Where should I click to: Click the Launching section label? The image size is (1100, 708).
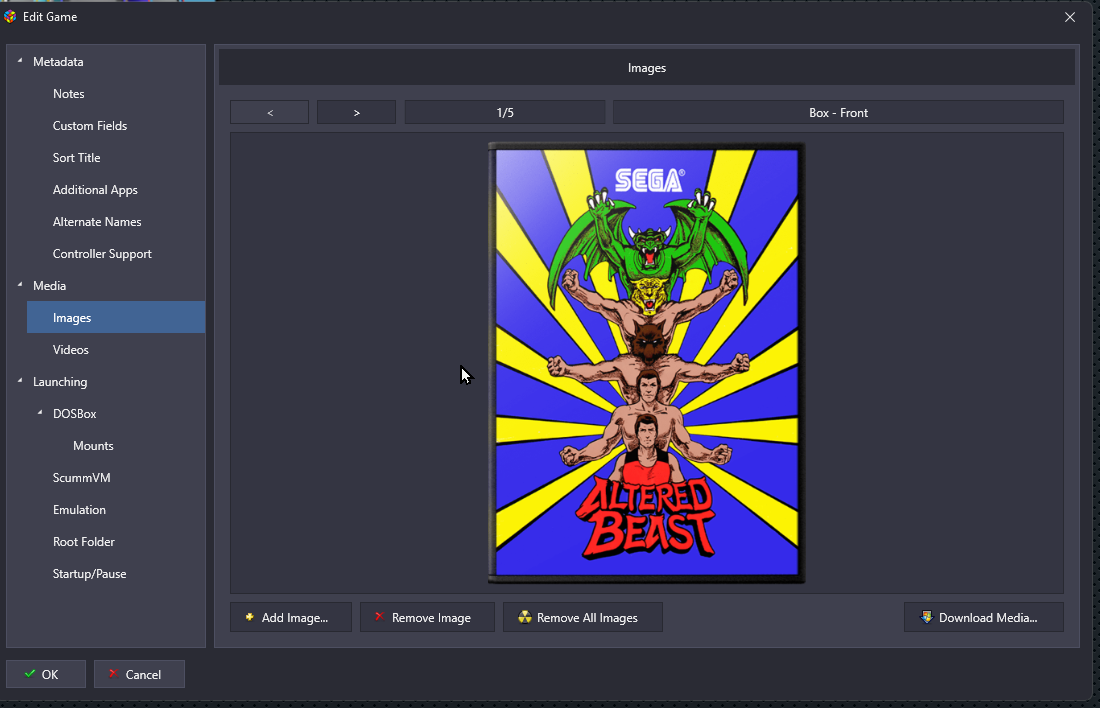coord(60,382)
